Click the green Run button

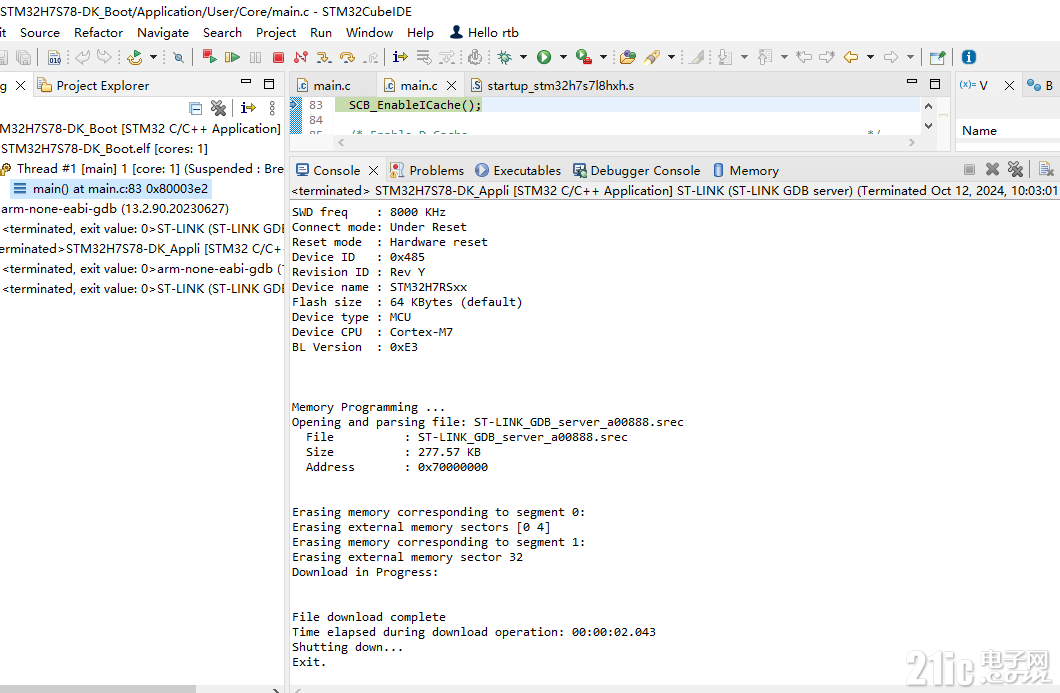544,57
